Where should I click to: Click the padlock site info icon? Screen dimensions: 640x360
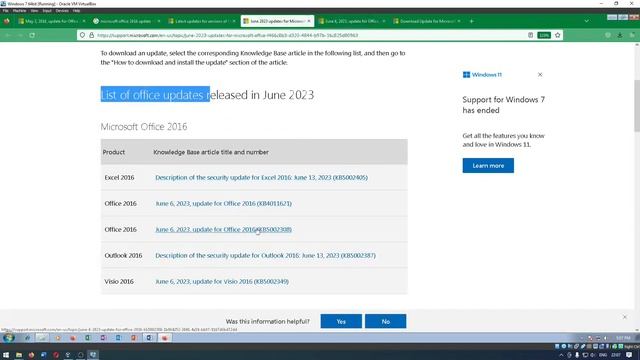coord(91,35)
